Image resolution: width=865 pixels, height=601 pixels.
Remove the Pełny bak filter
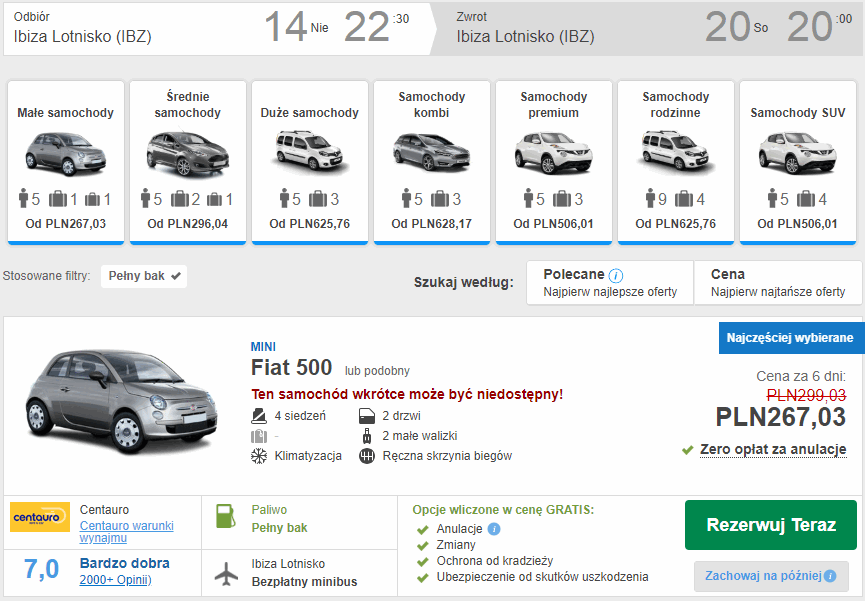click(176, 276)
